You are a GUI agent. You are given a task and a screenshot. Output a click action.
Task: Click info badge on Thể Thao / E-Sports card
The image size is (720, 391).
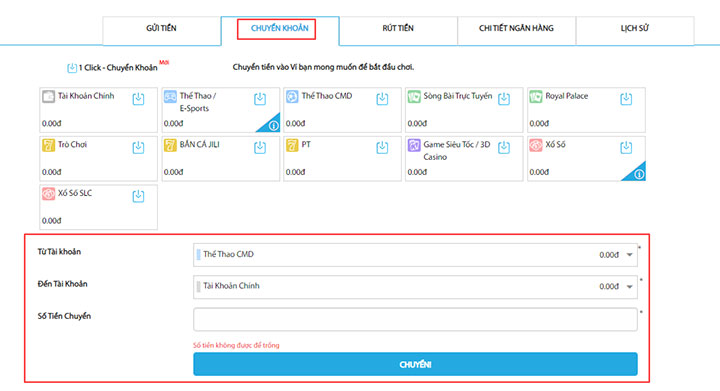pos(273,125)
